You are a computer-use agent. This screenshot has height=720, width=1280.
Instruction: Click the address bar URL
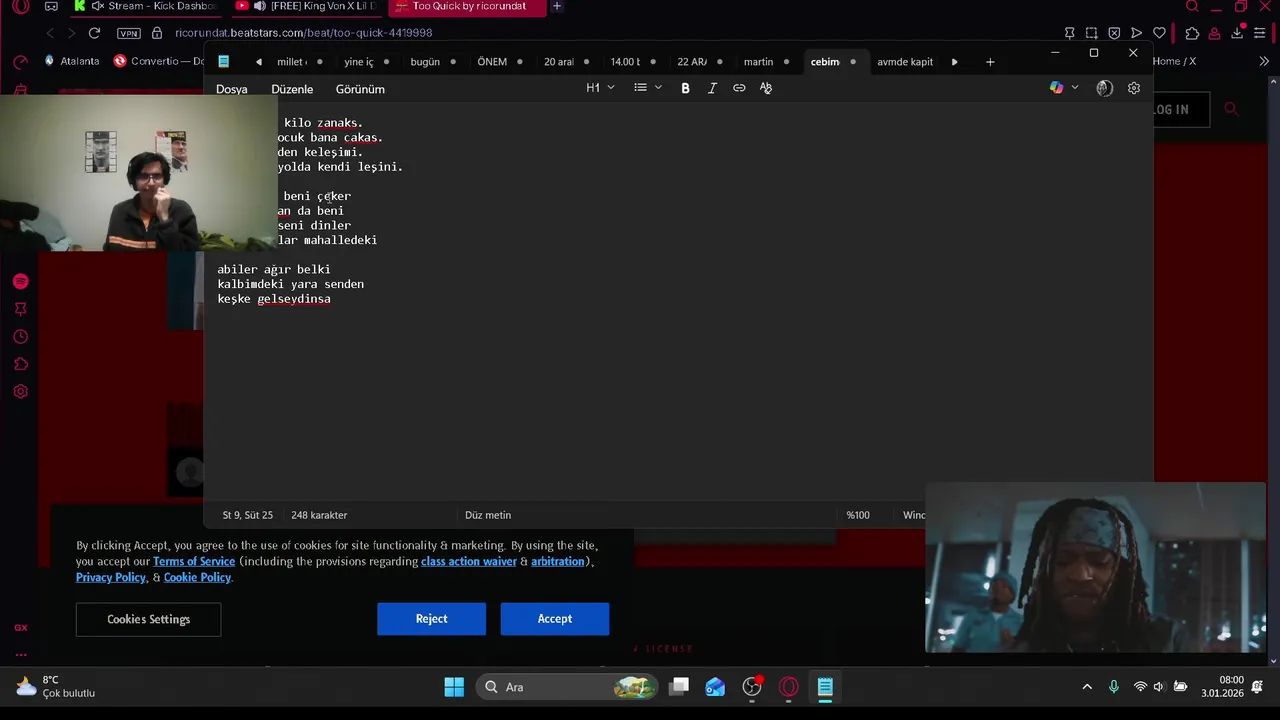click(x=304, y=33)
